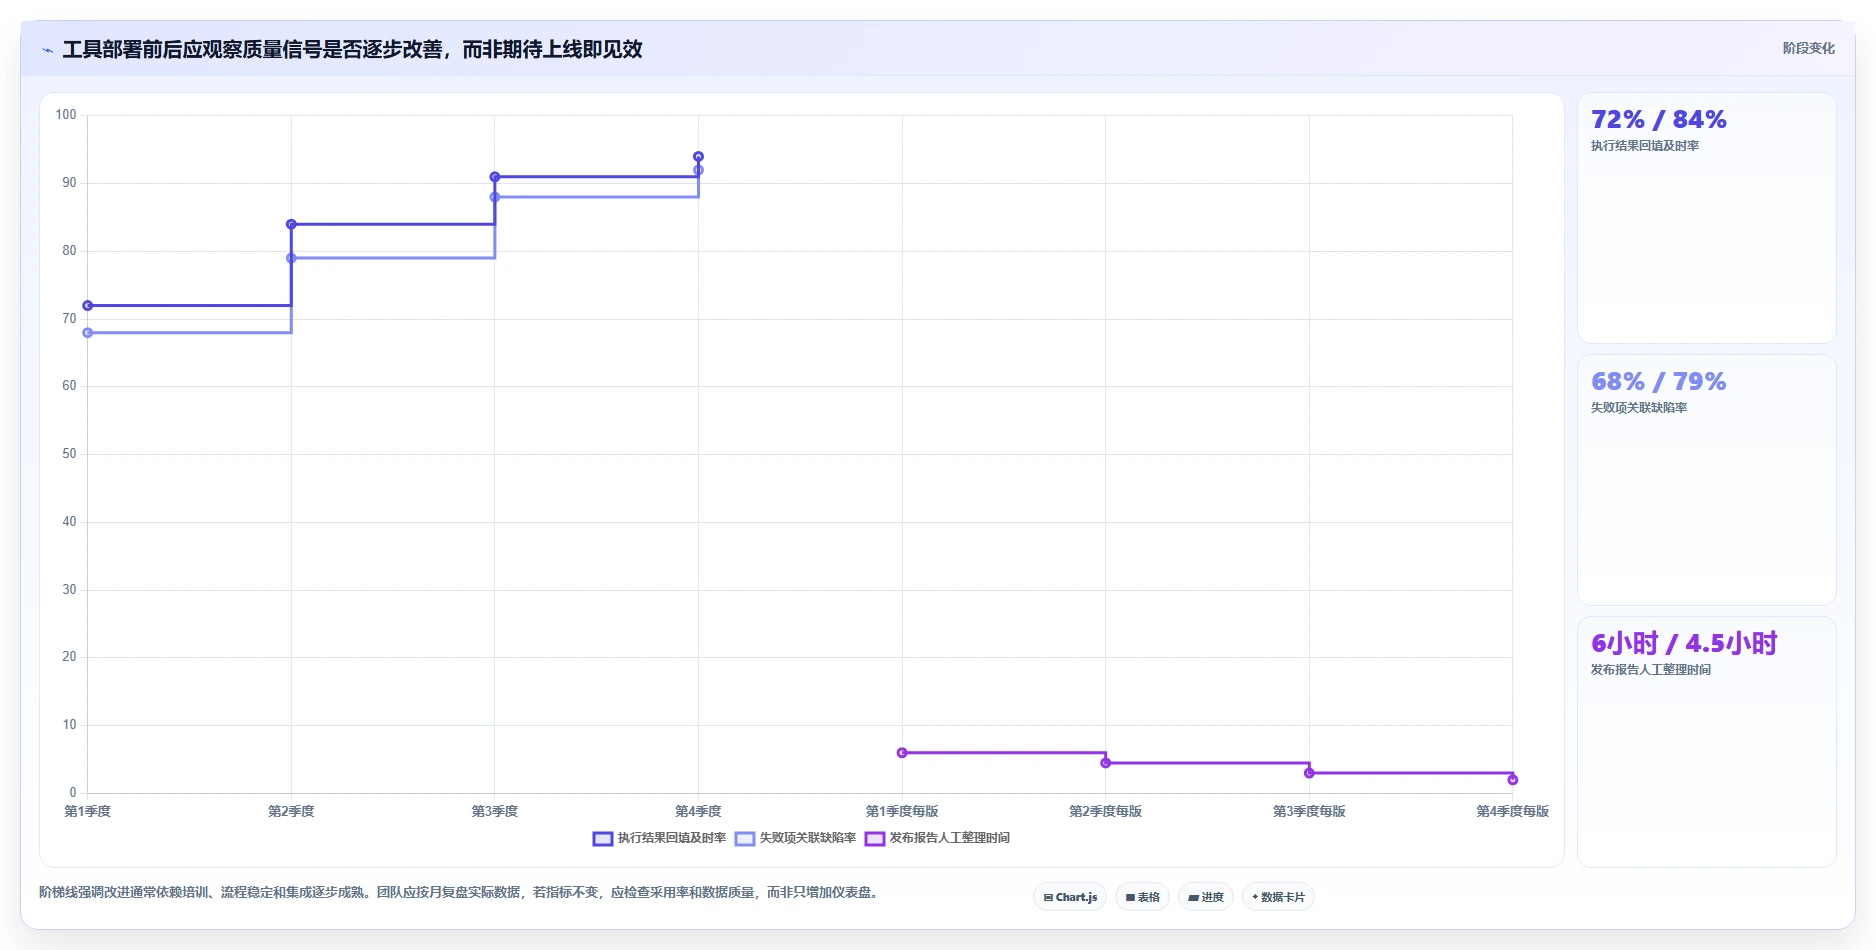This screenshot has height=950, width=1876.
Task: Click 第4季度 point on light blue line
Action: 698,170
